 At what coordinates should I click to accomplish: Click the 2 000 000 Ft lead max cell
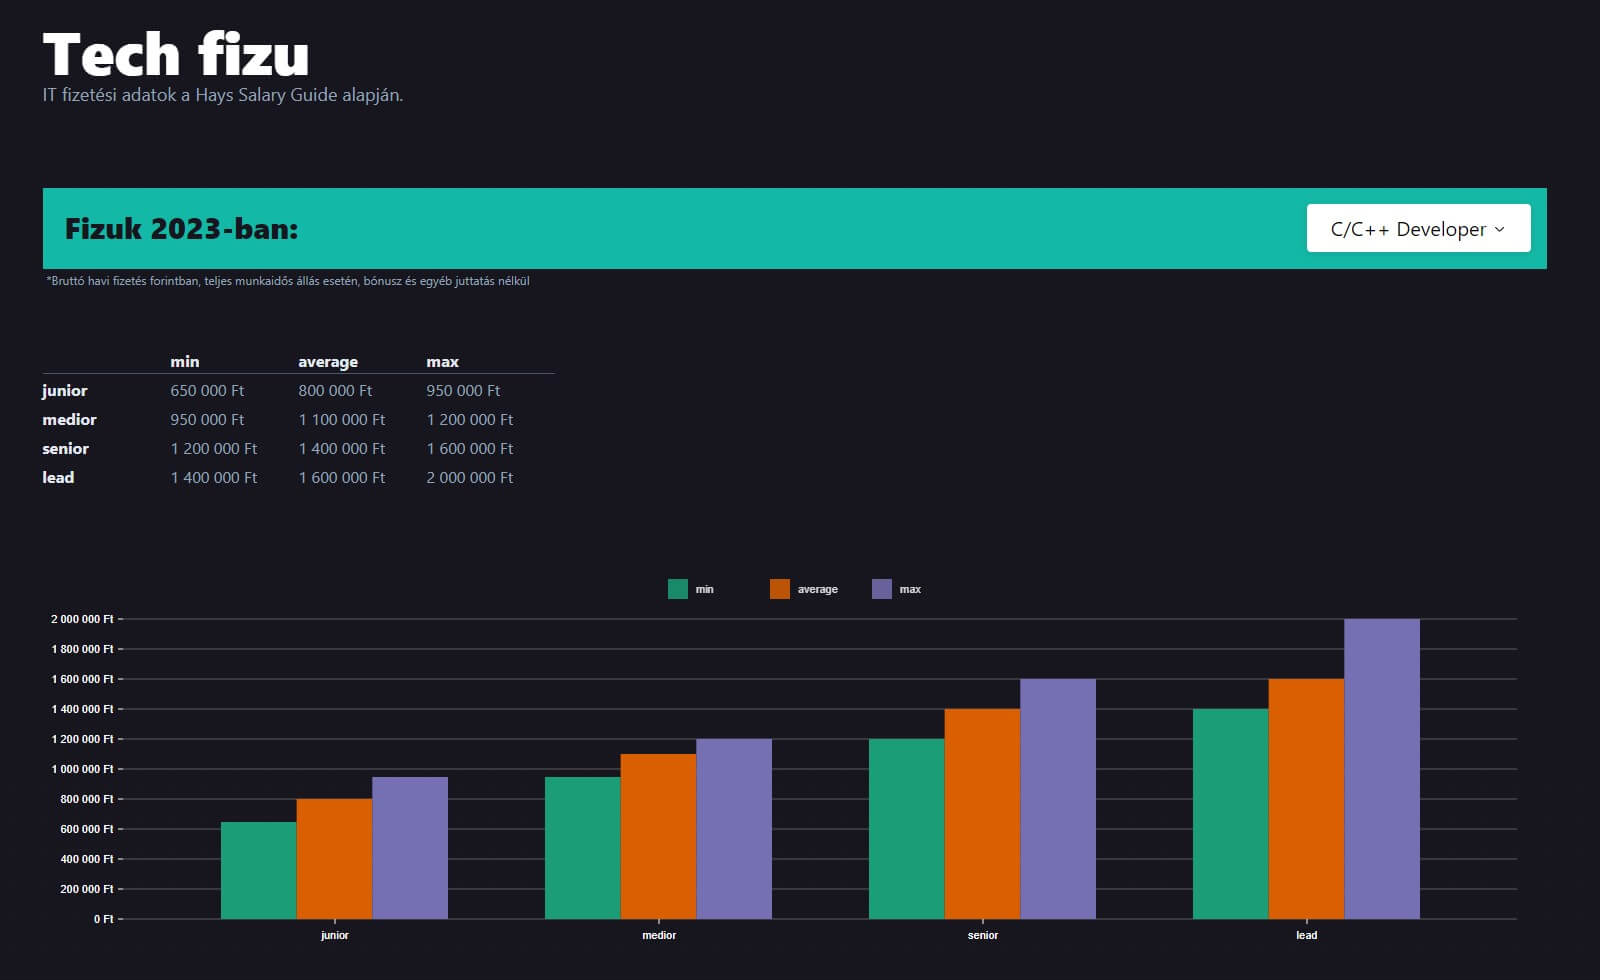469,478
